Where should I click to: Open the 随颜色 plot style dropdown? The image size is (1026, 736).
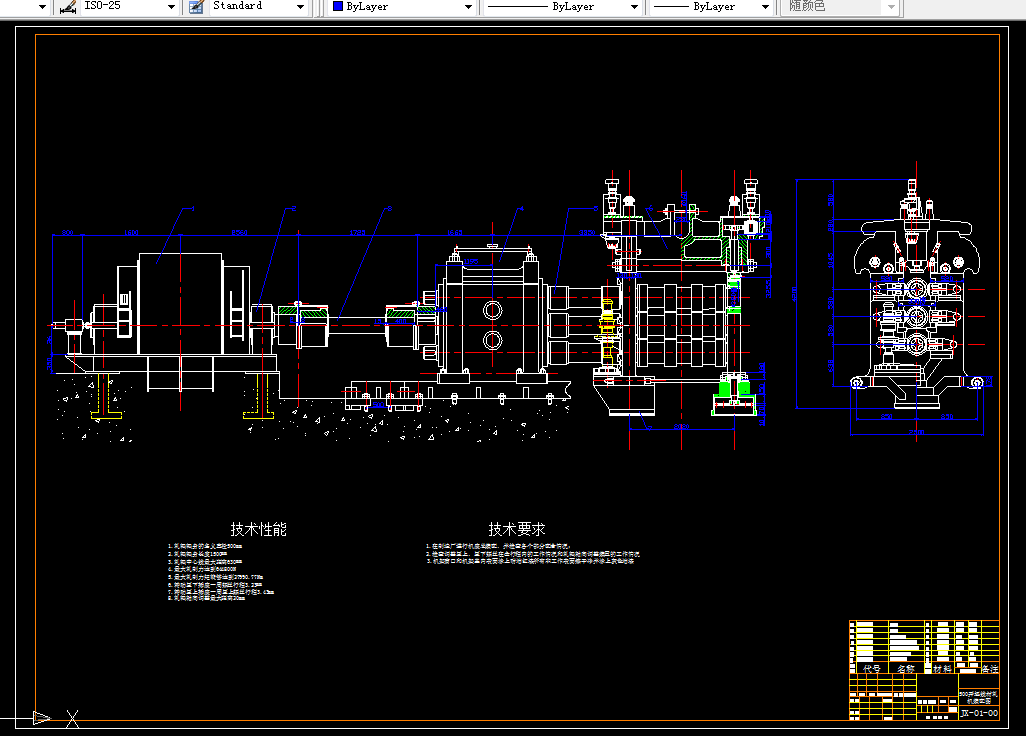pos(891,7)
